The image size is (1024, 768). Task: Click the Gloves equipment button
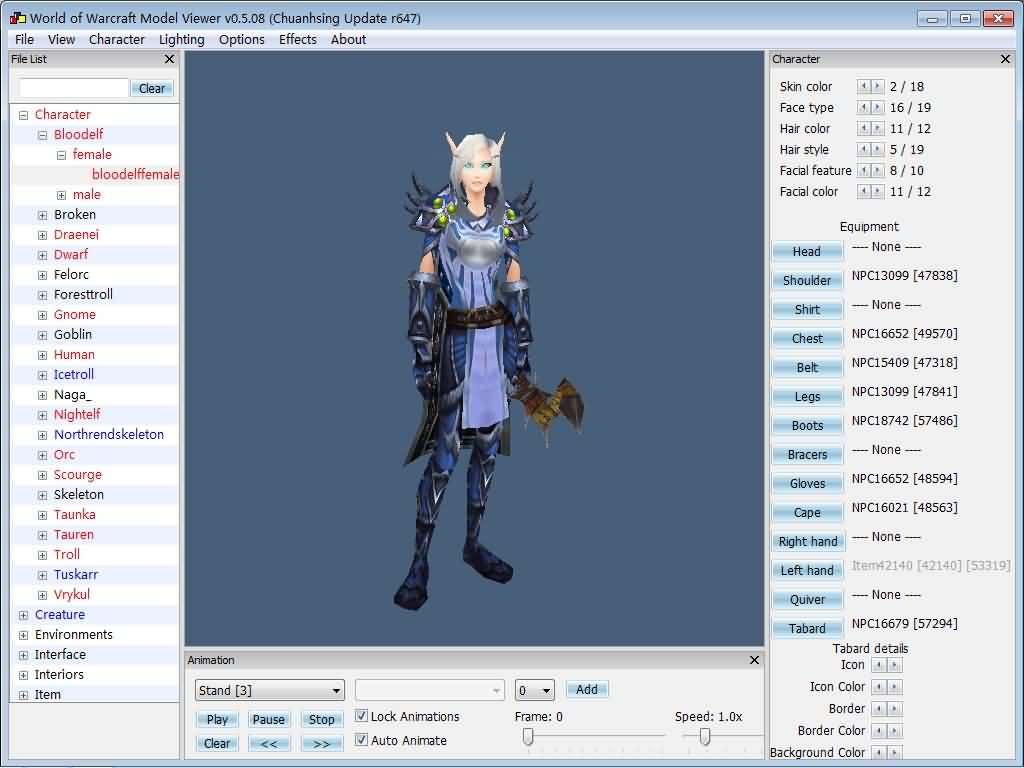(x=807, y=483)
